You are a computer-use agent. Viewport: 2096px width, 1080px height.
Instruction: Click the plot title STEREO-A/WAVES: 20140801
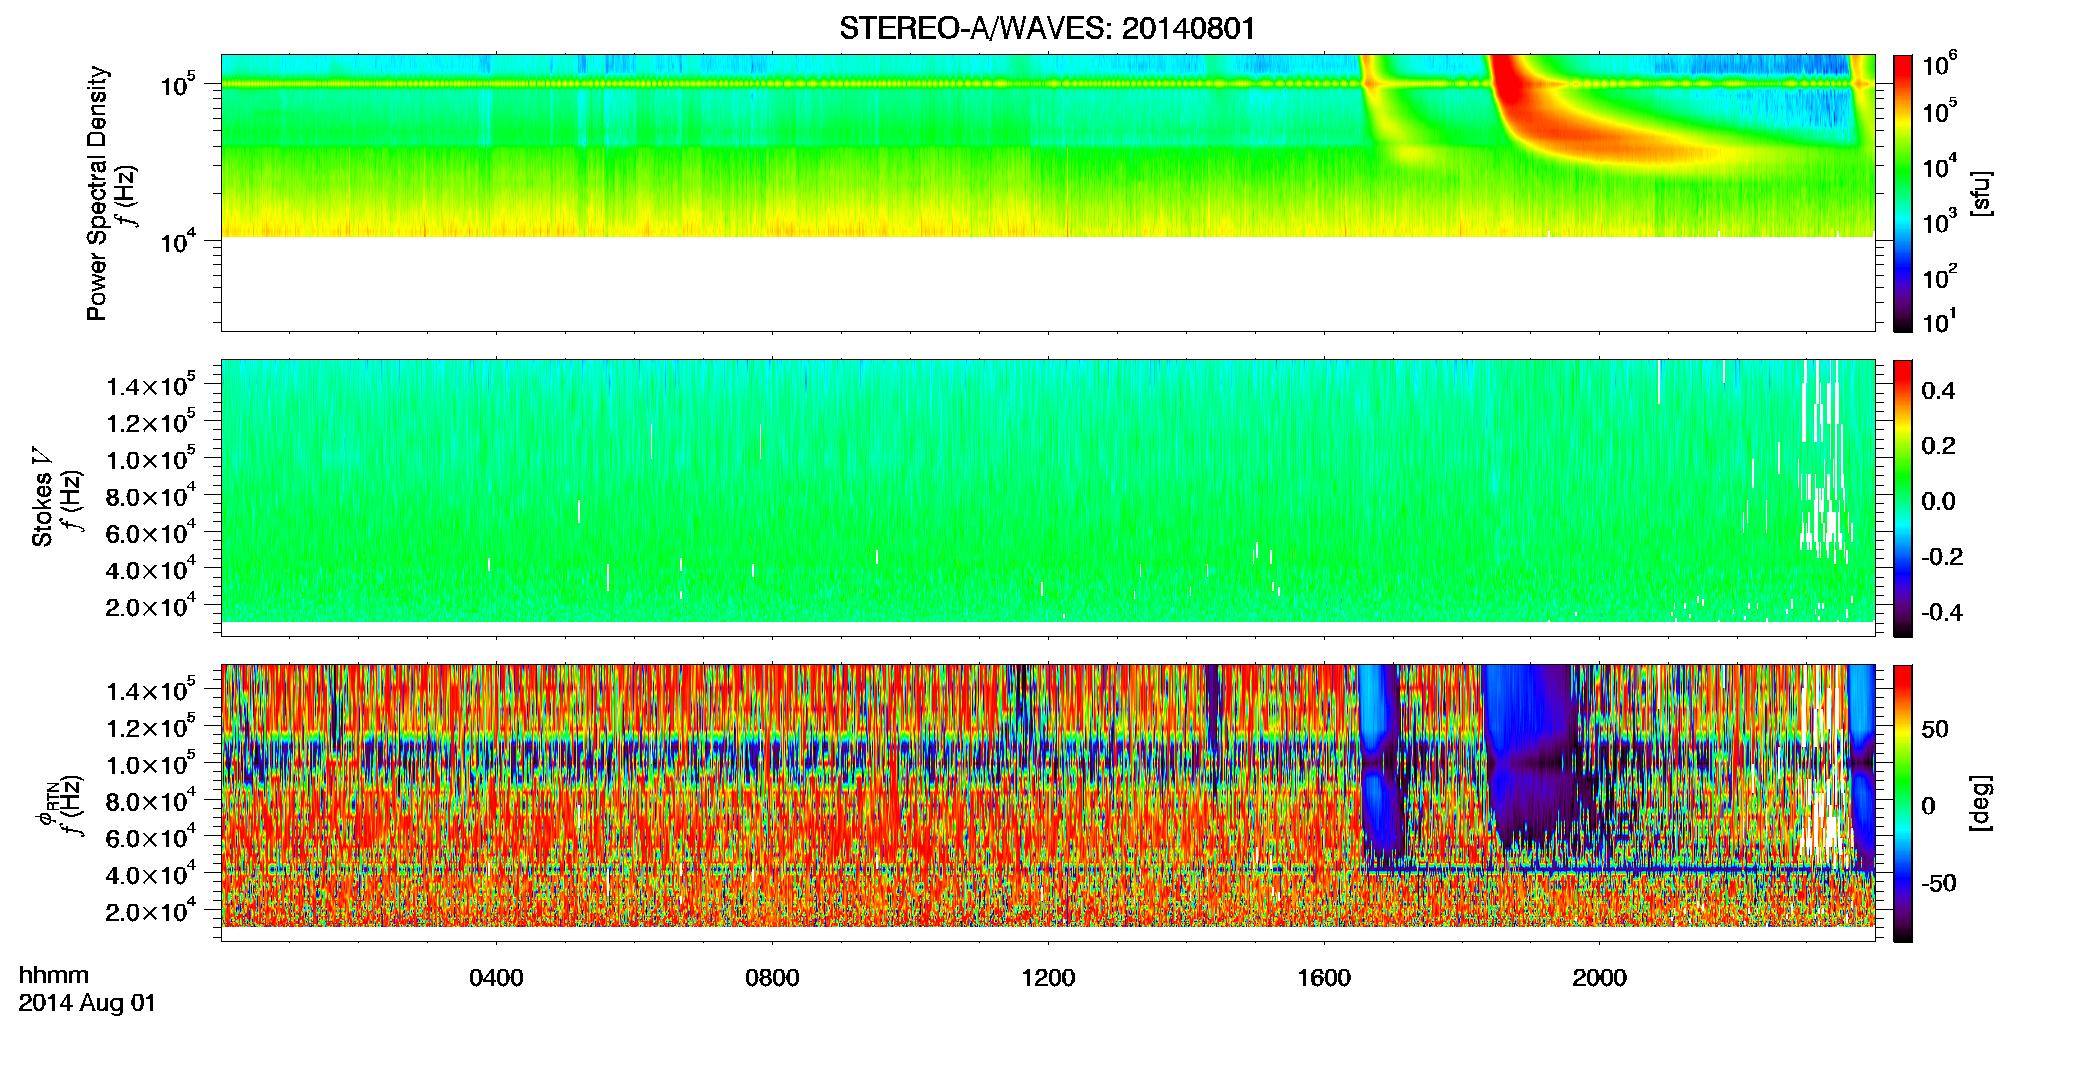(1047, 28)
